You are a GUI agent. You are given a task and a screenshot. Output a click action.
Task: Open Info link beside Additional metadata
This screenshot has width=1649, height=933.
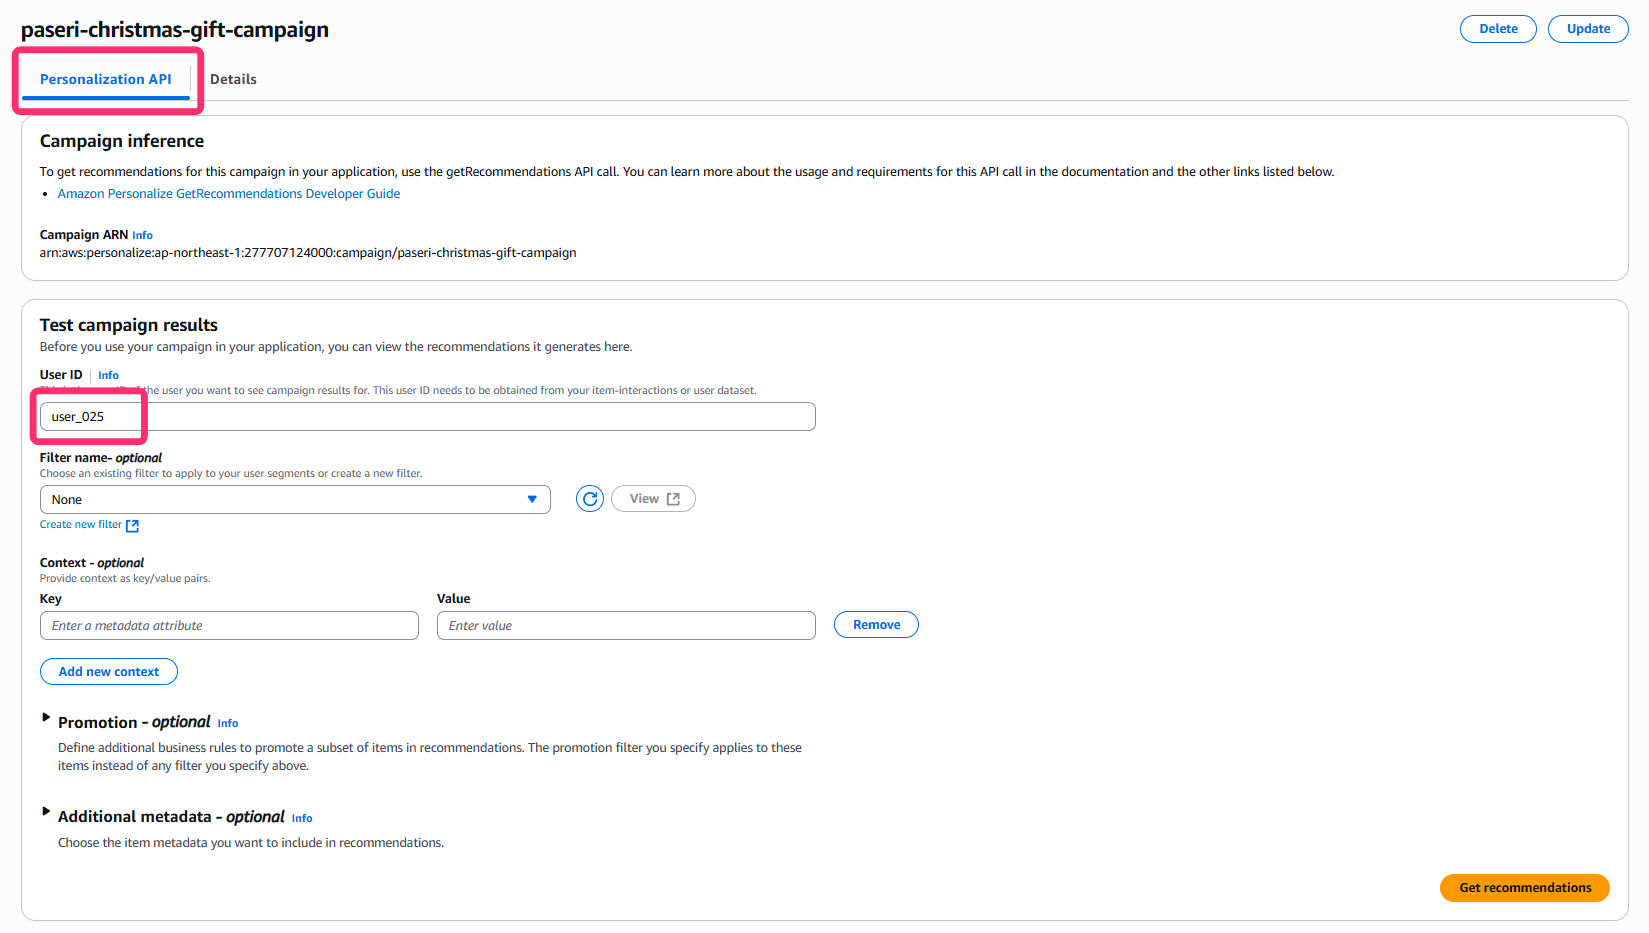point(302,819)
